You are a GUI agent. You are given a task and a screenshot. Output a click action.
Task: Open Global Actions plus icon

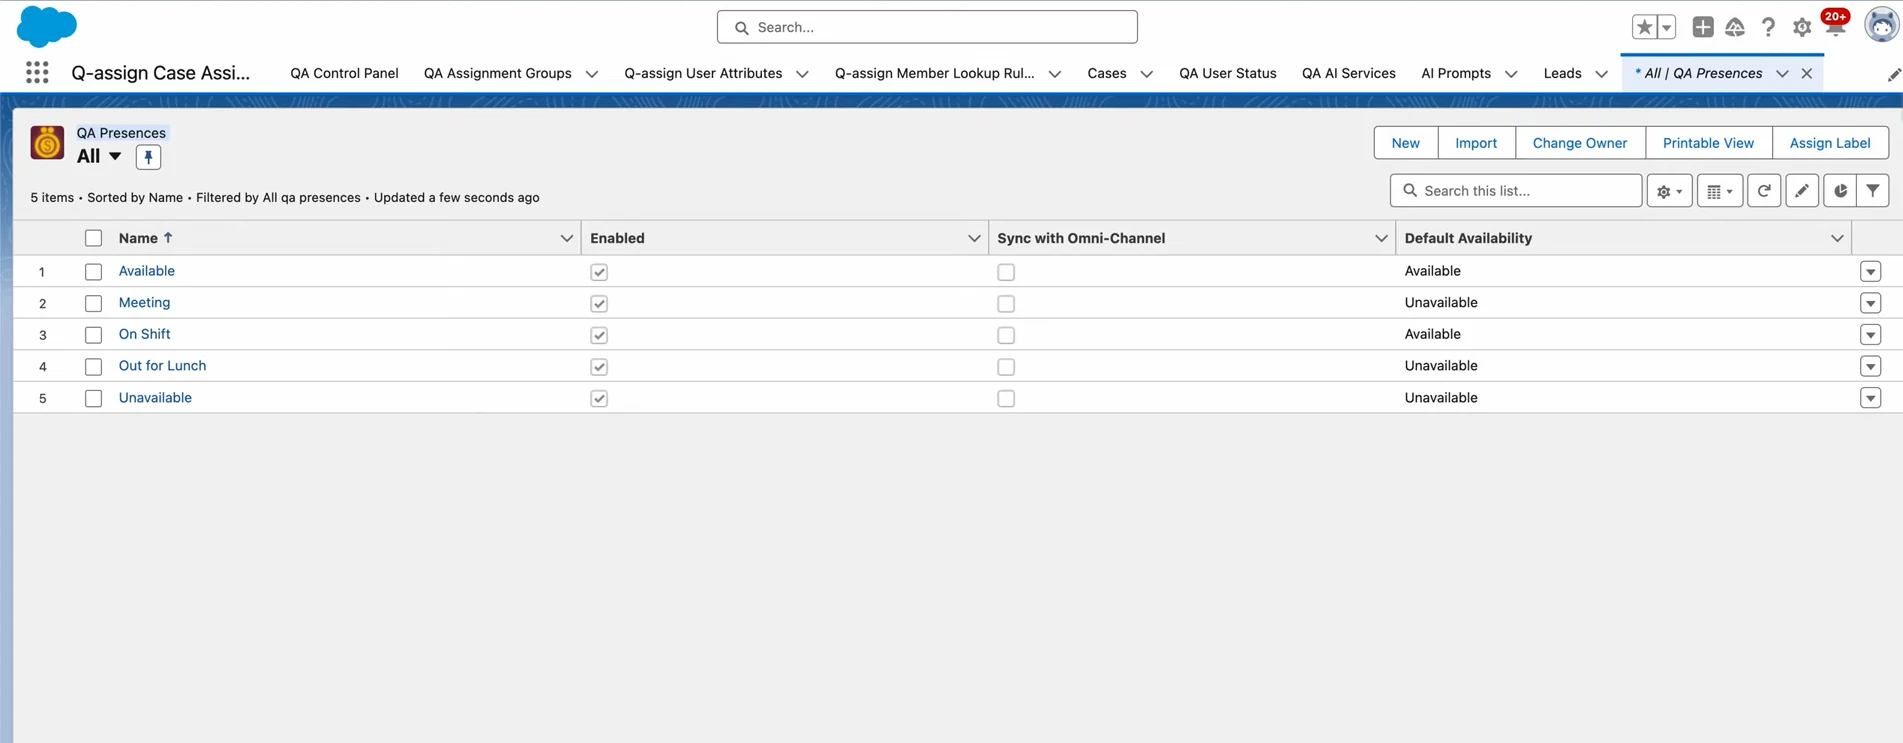1703,27
